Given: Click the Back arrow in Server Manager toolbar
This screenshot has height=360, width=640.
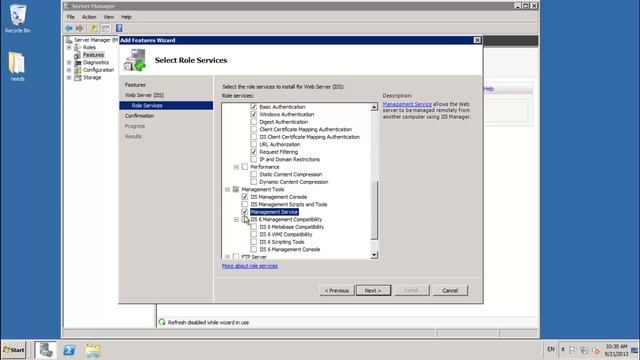Looking at the screenshot, I should tap(69, 28).
